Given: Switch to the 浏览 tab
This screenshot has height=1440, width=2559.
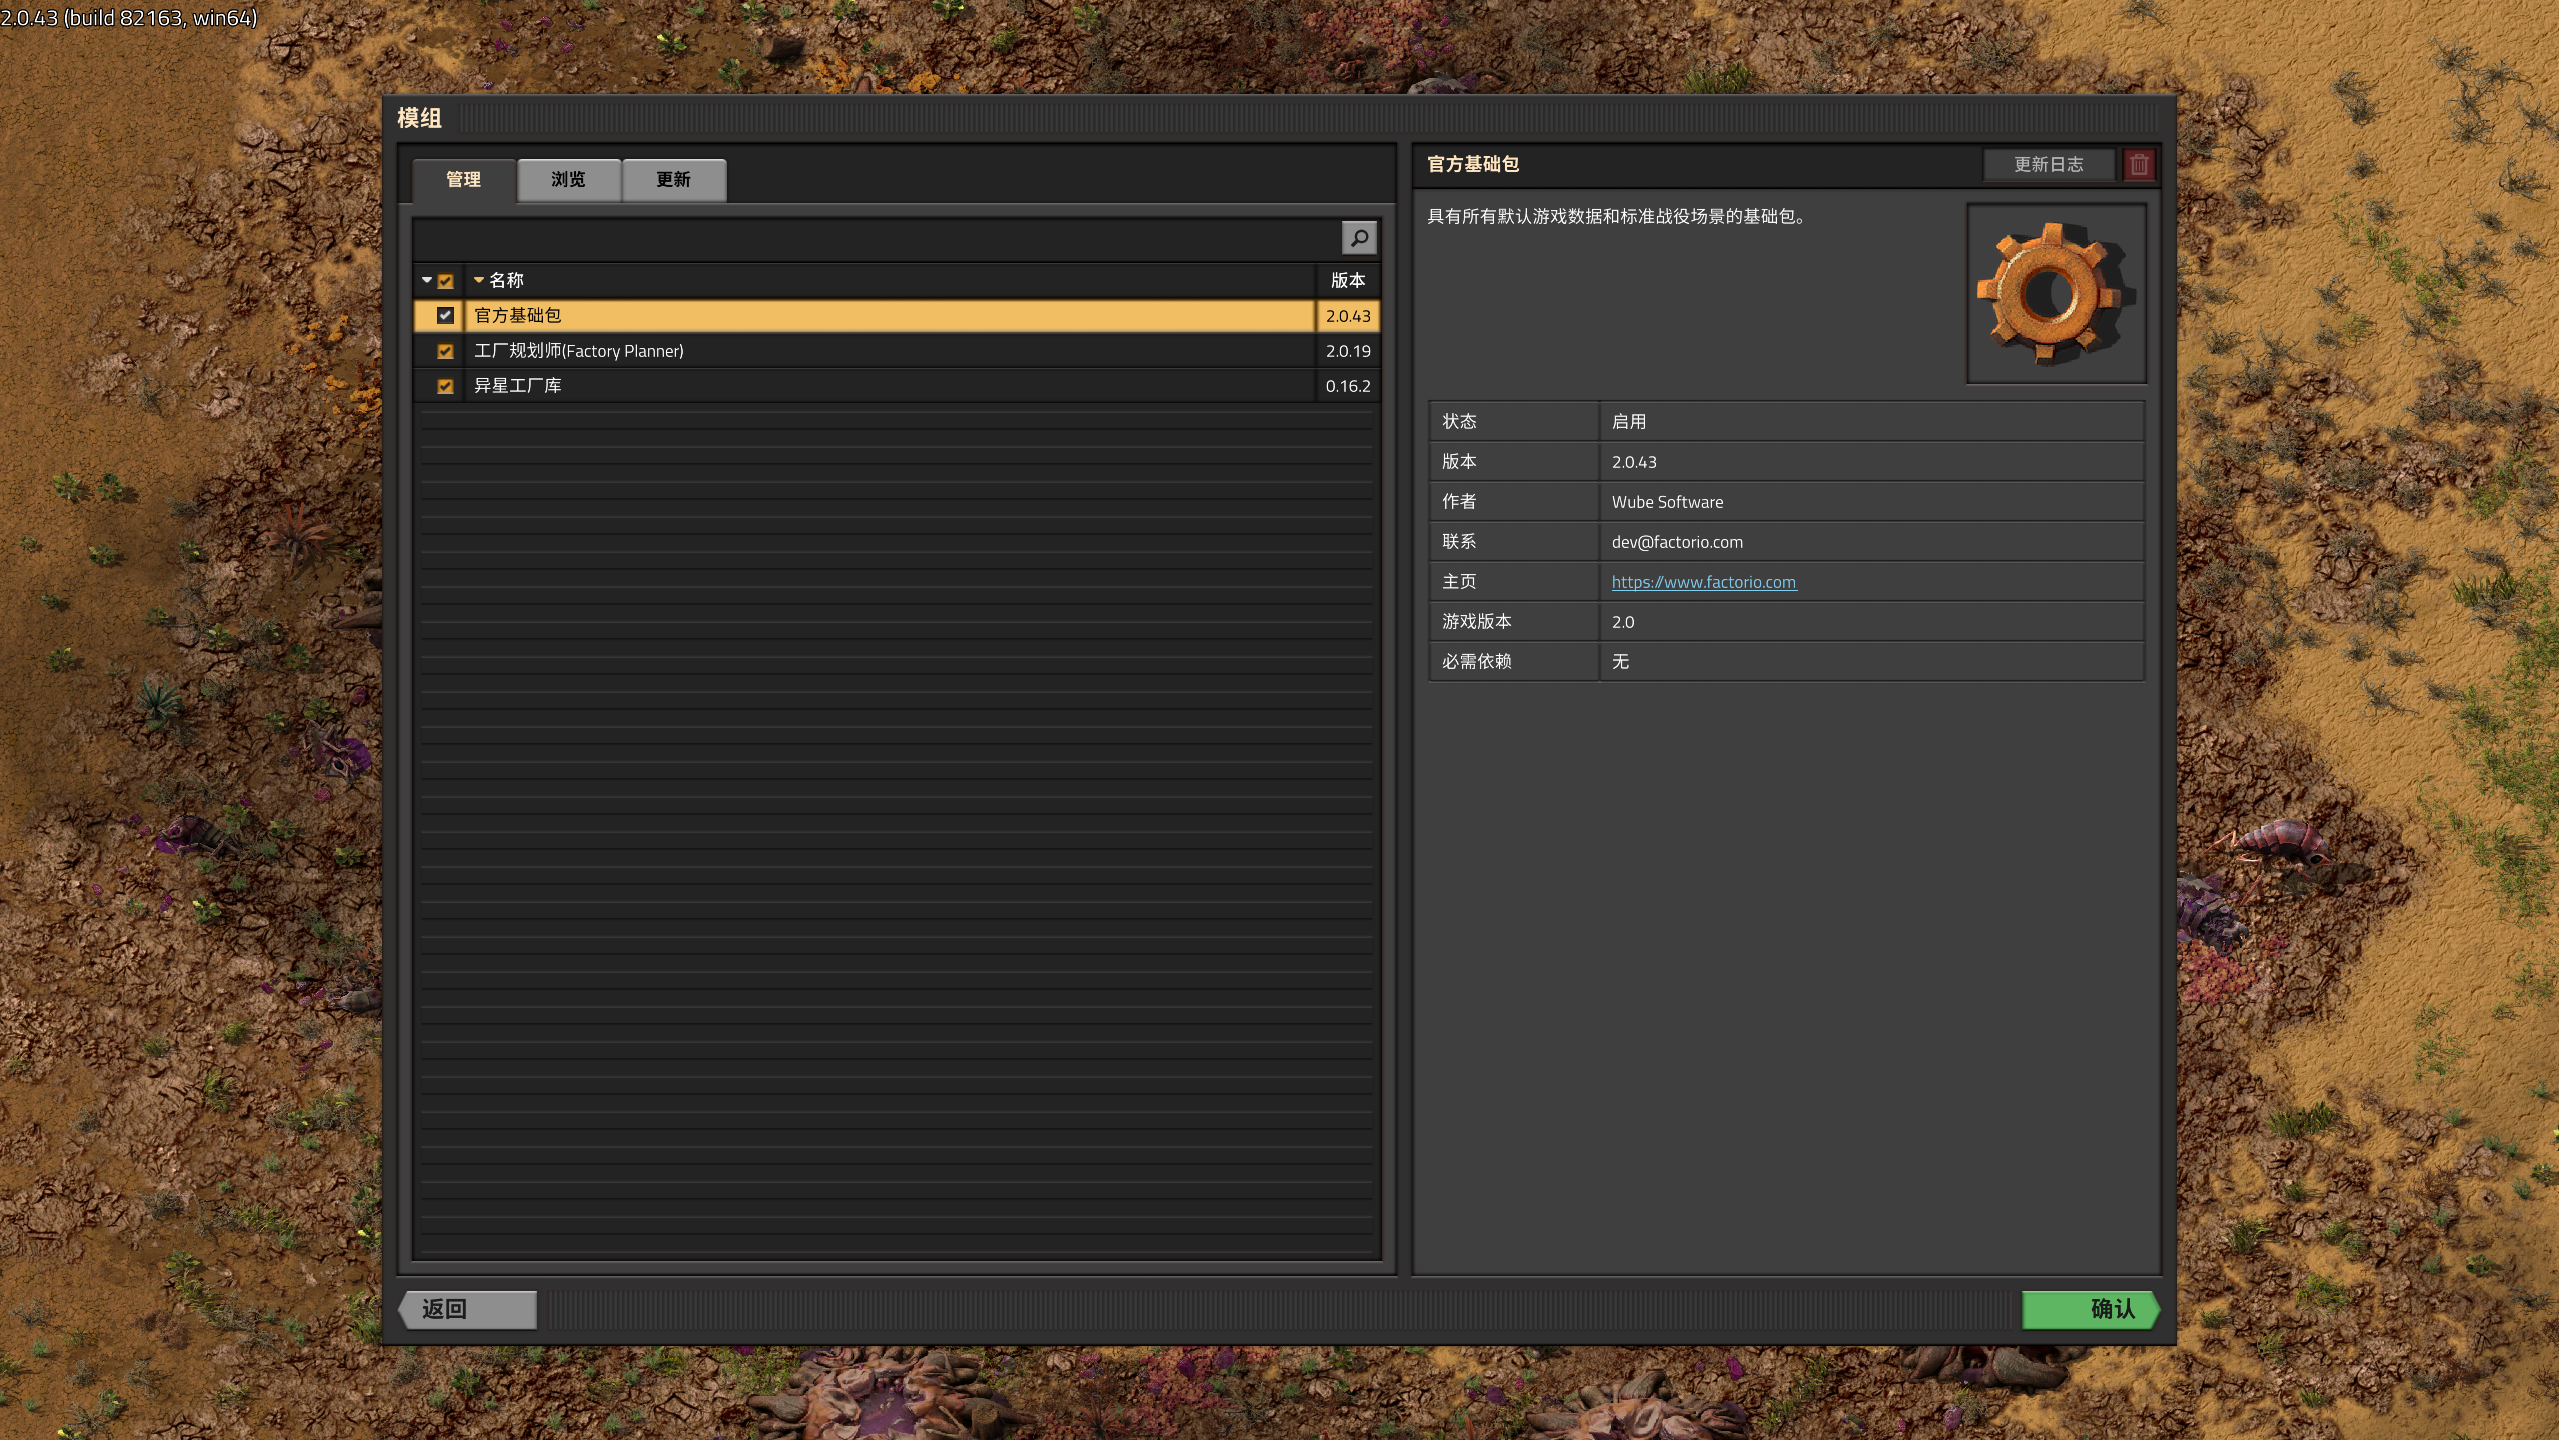Looking at the screenshot, I should 568,179.
